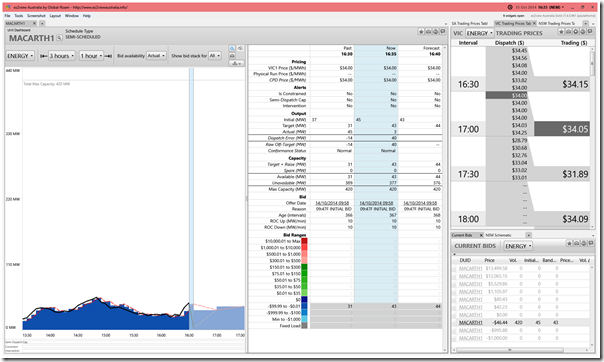The image size is (604, 362).
Task: Open the ENERGY dropdown in Unit Dashboard
Action: (x=20, y=56)
